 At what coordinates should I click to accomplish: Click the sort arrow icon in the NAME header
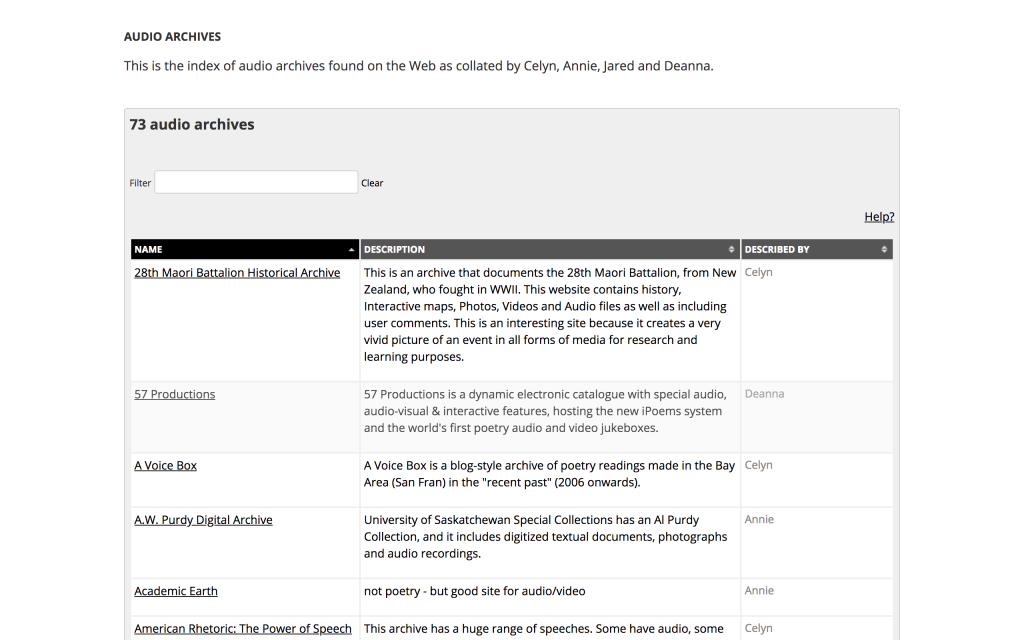point(351,249)
